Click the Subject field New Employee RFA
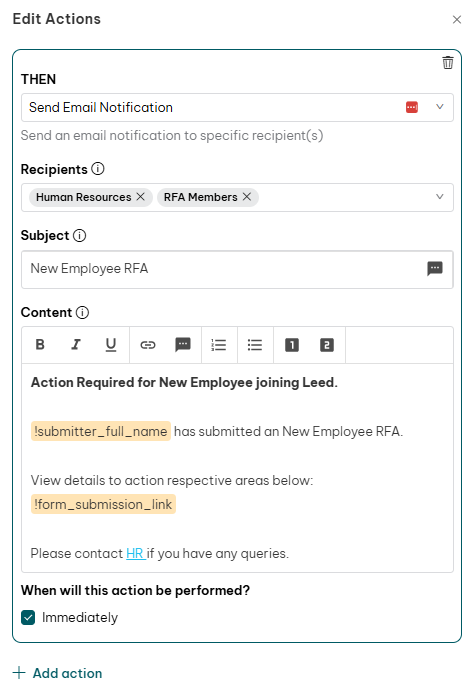Viewport: 465px width, 682px height. 237,269
